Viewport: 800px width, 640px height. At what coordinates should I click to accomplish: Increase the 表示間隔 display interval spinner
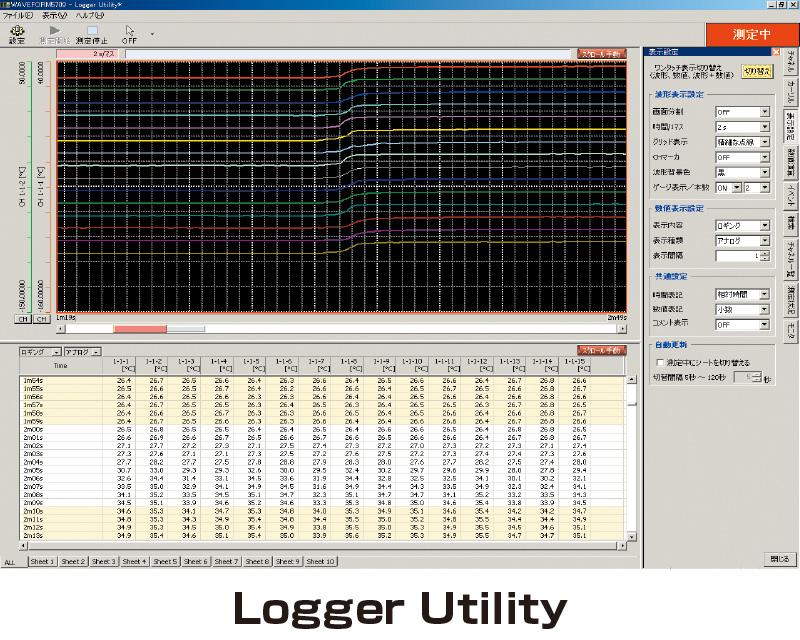(765, 251)
